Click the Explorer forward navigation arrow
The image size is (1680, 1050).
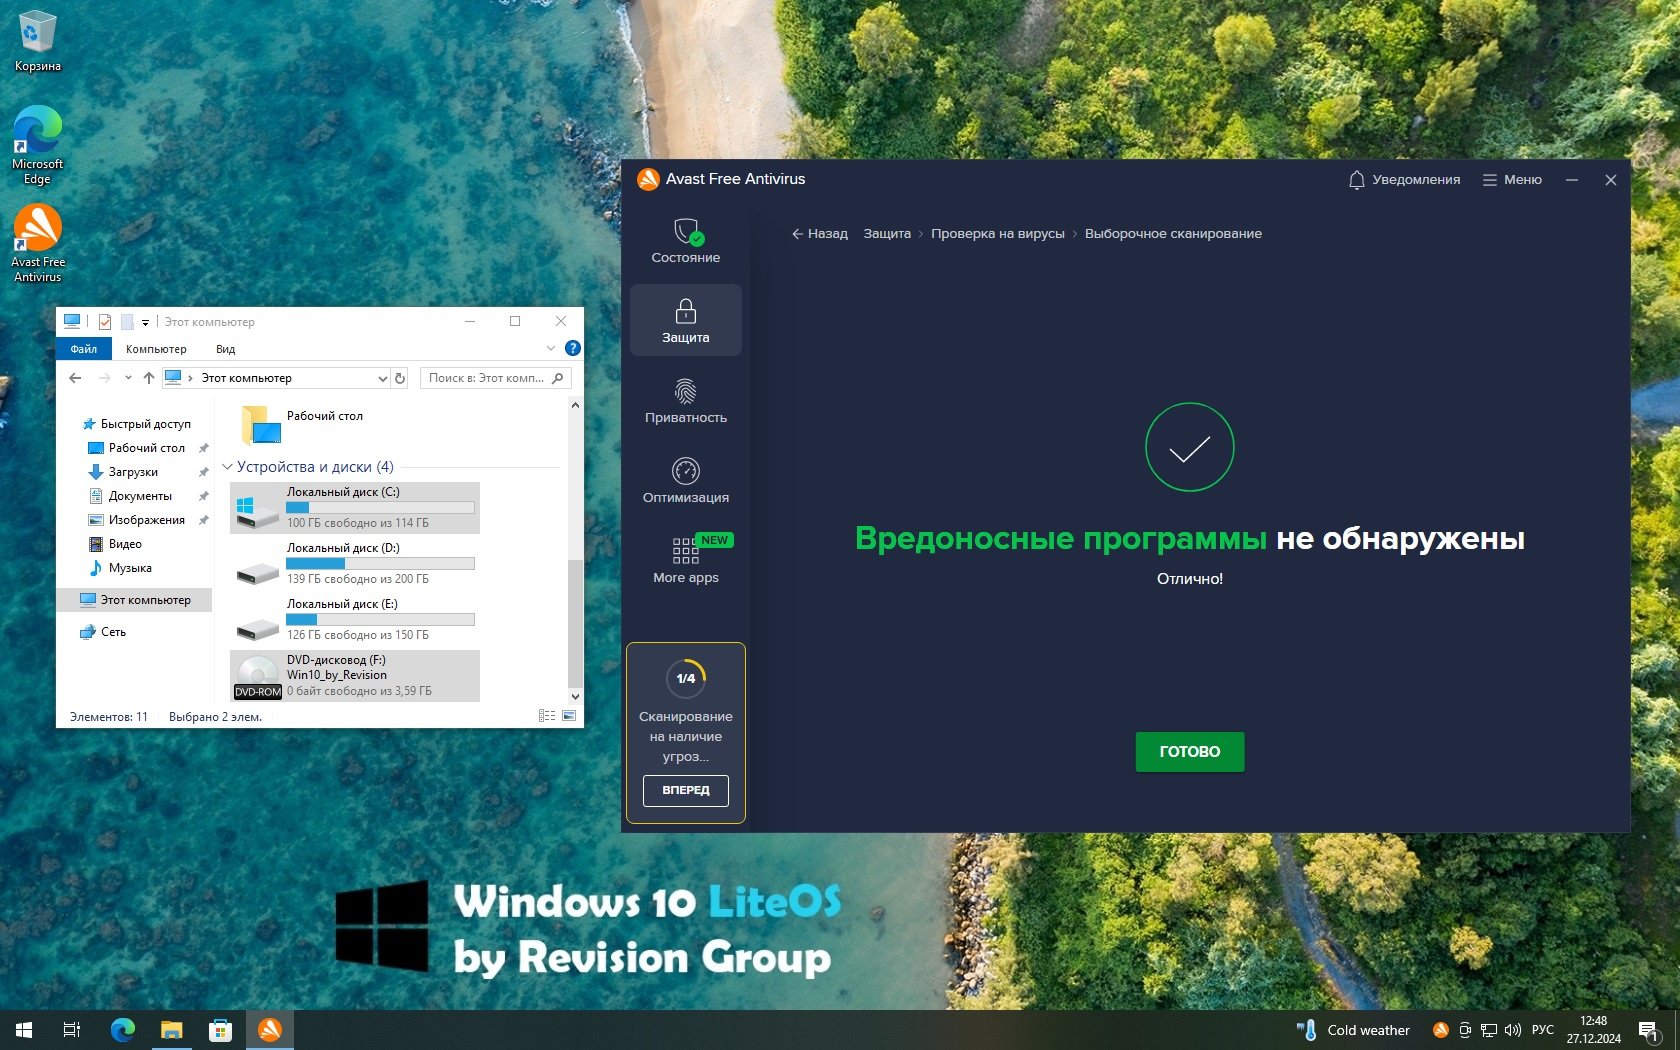(104, 378)
